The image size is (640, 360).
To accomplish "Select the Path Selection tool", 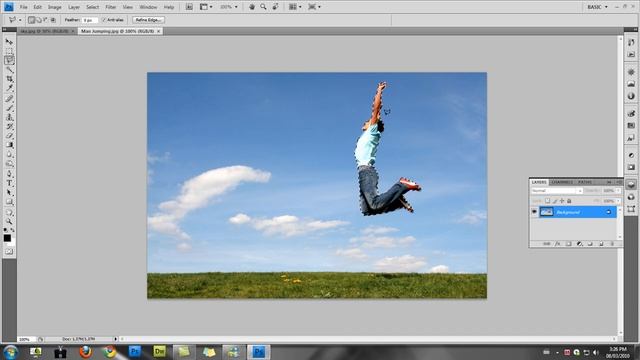I will [x=9, y=193].
